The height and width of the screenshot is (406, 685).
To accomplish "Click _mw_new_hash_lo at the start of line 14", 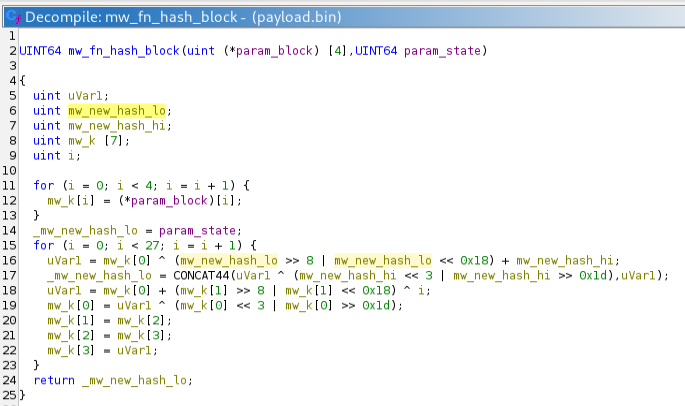I will pos(85,230).
